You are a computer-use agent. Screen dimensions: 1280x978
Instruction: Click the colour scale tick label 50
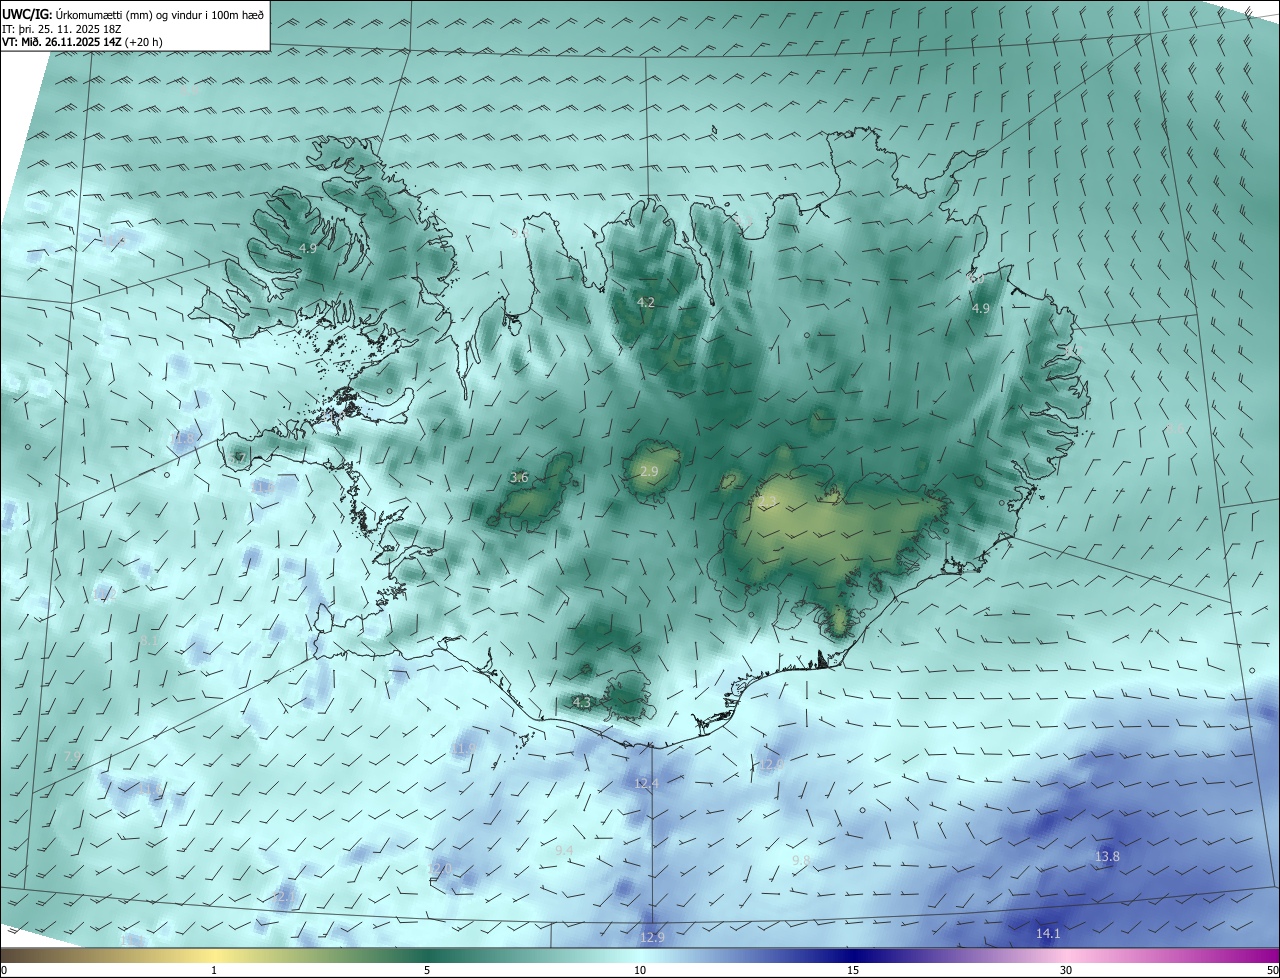pos(1272,970)
